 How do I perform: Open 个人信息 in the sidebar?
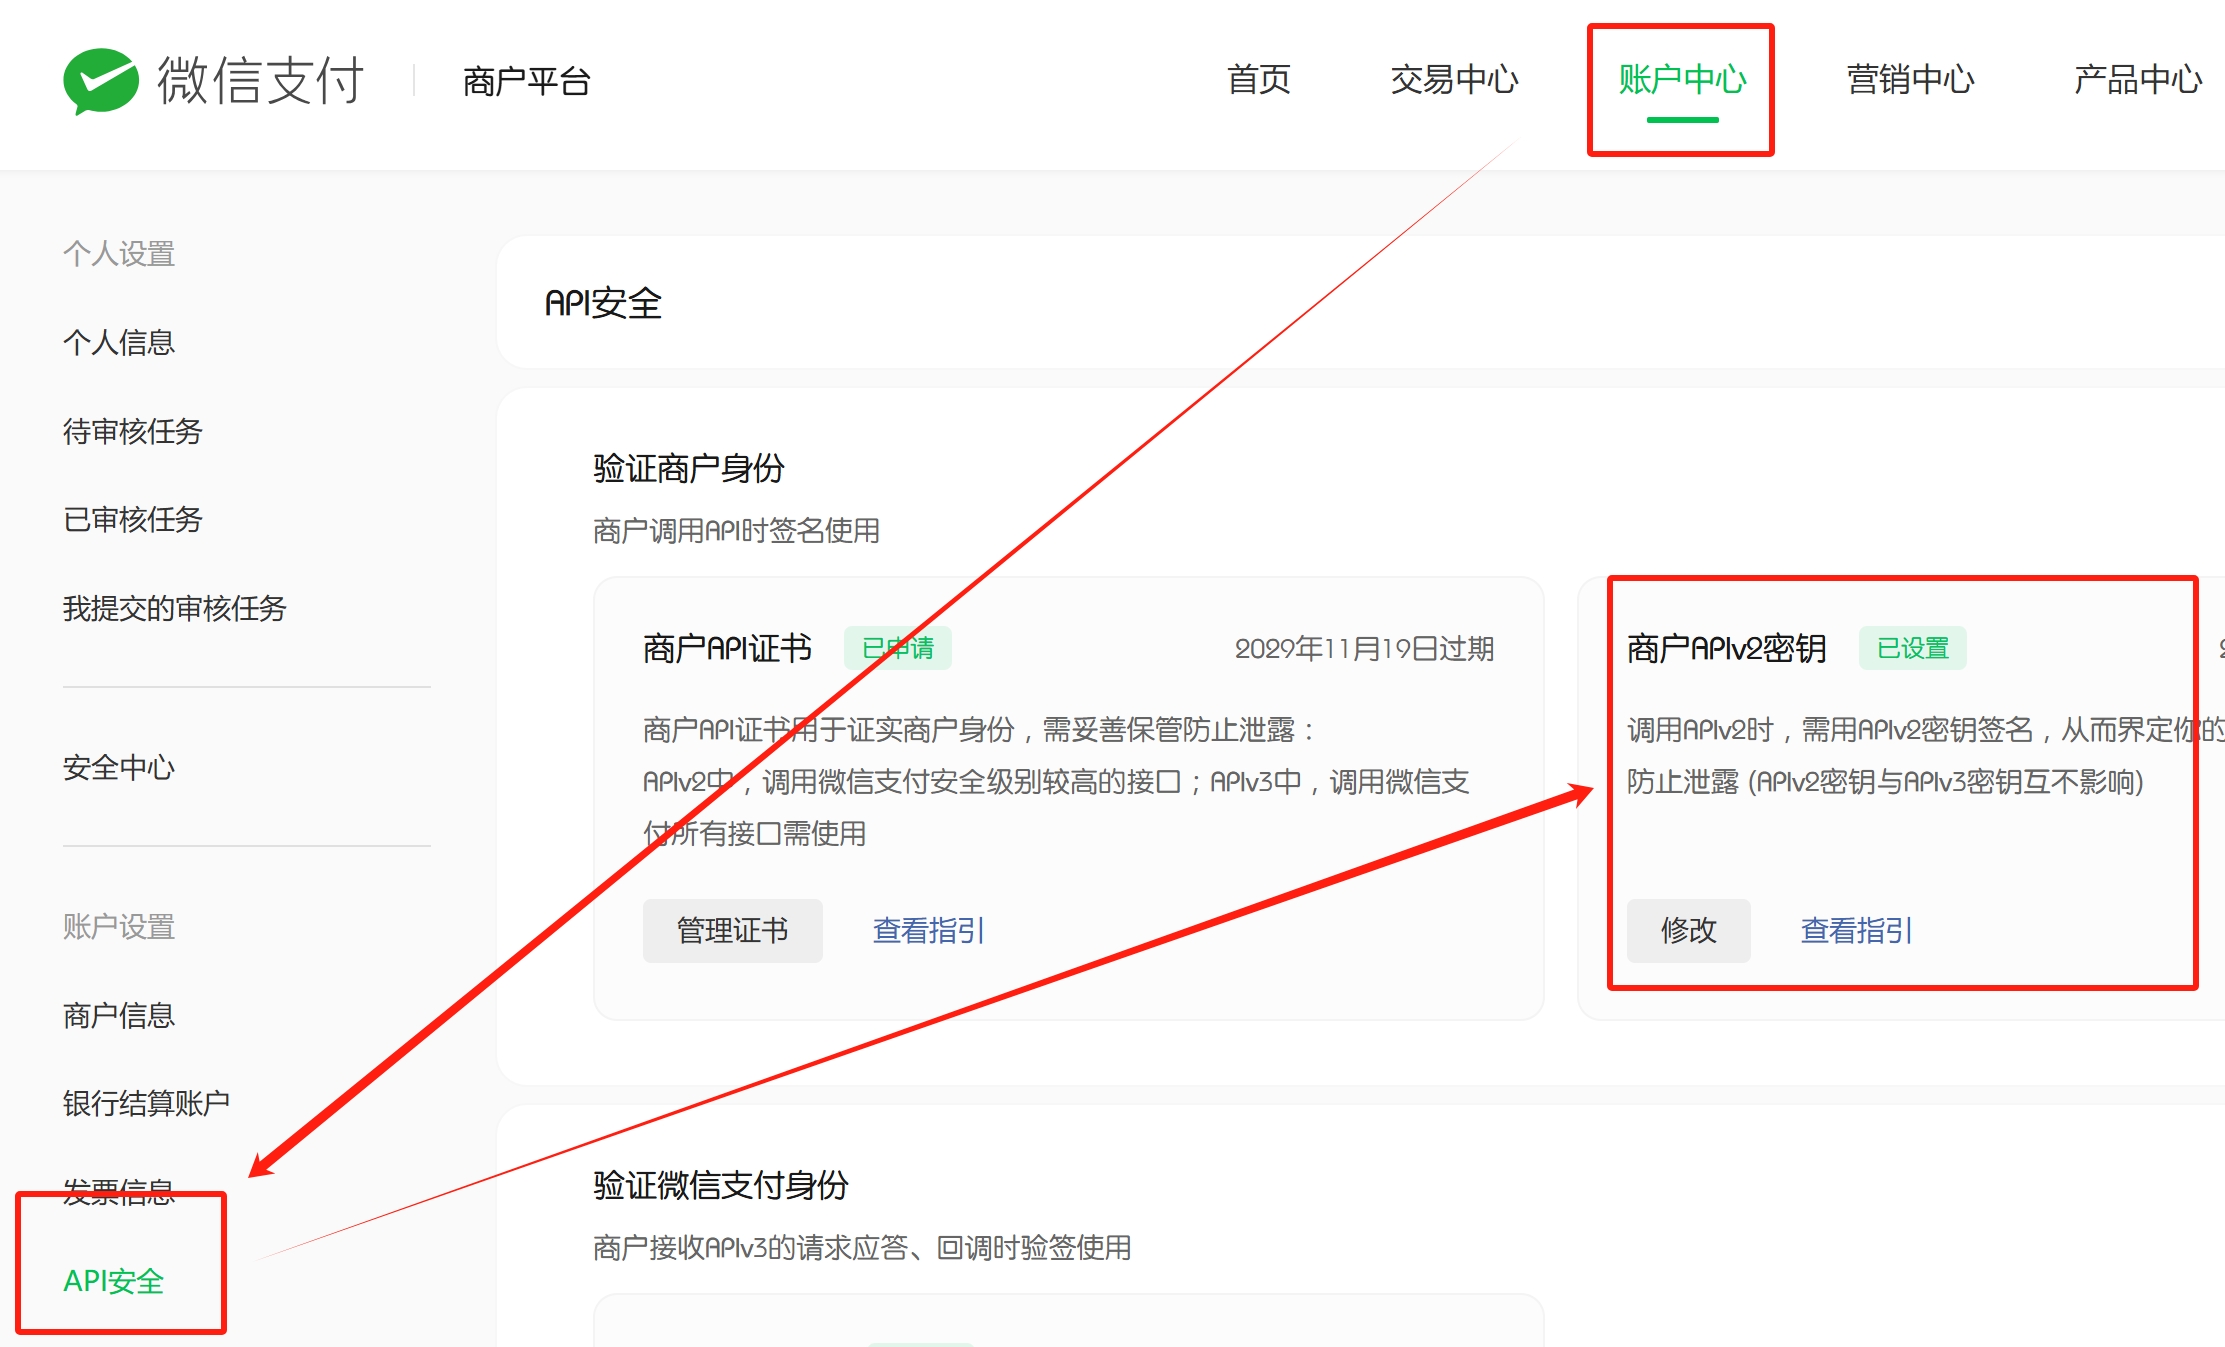tap(119, 343)
